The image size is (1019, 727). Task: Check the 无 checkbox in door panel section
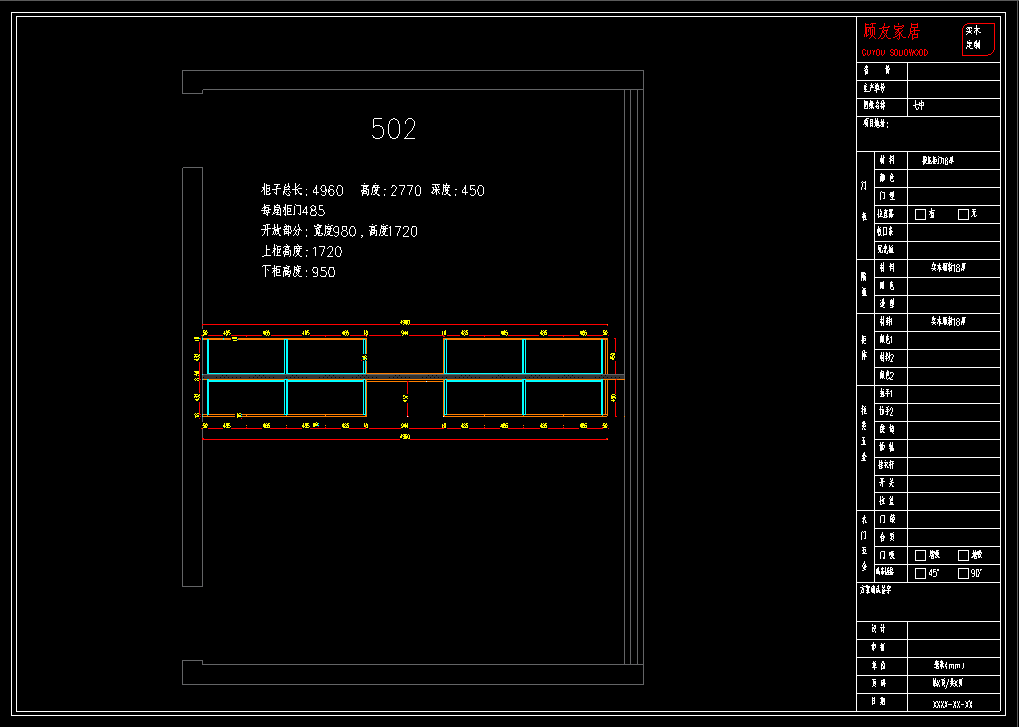(x=964, y=214)
